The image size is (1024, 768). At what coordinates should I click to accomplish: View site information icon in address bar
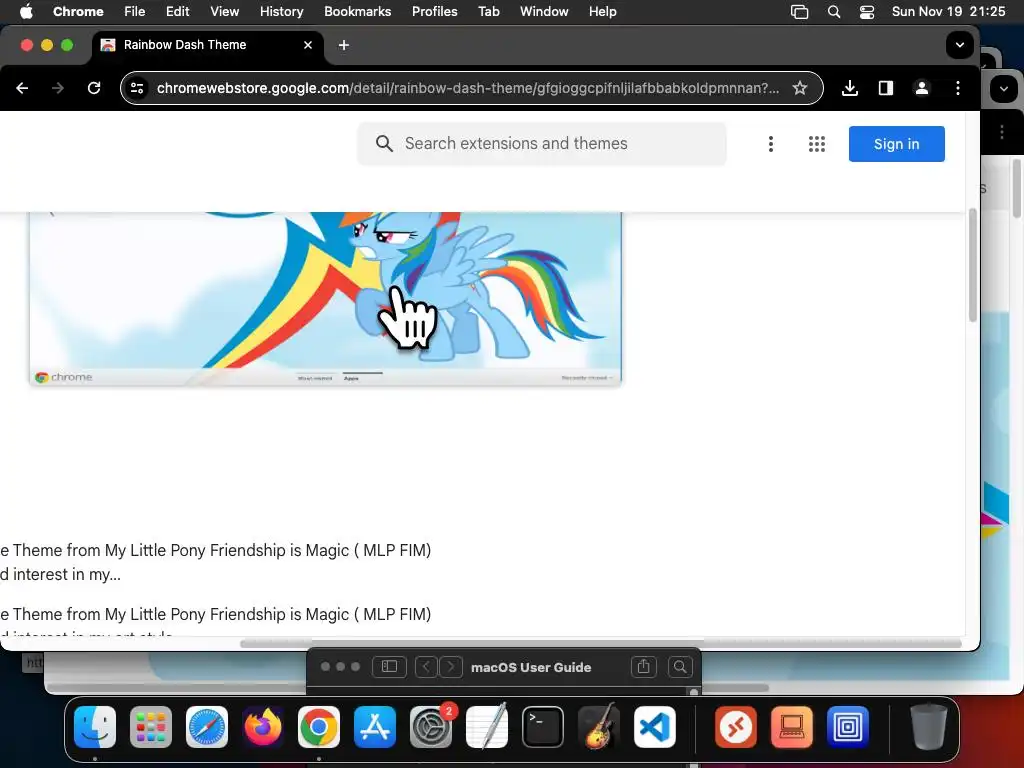(x=137, y=88)
